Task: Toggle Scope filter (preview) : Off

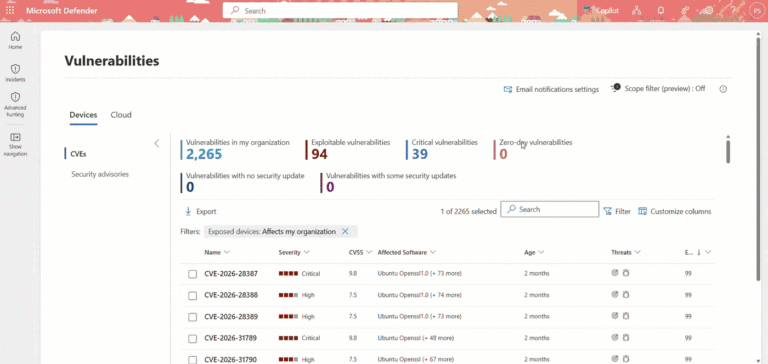Action: pyautogui.click(x=658, y=89)
